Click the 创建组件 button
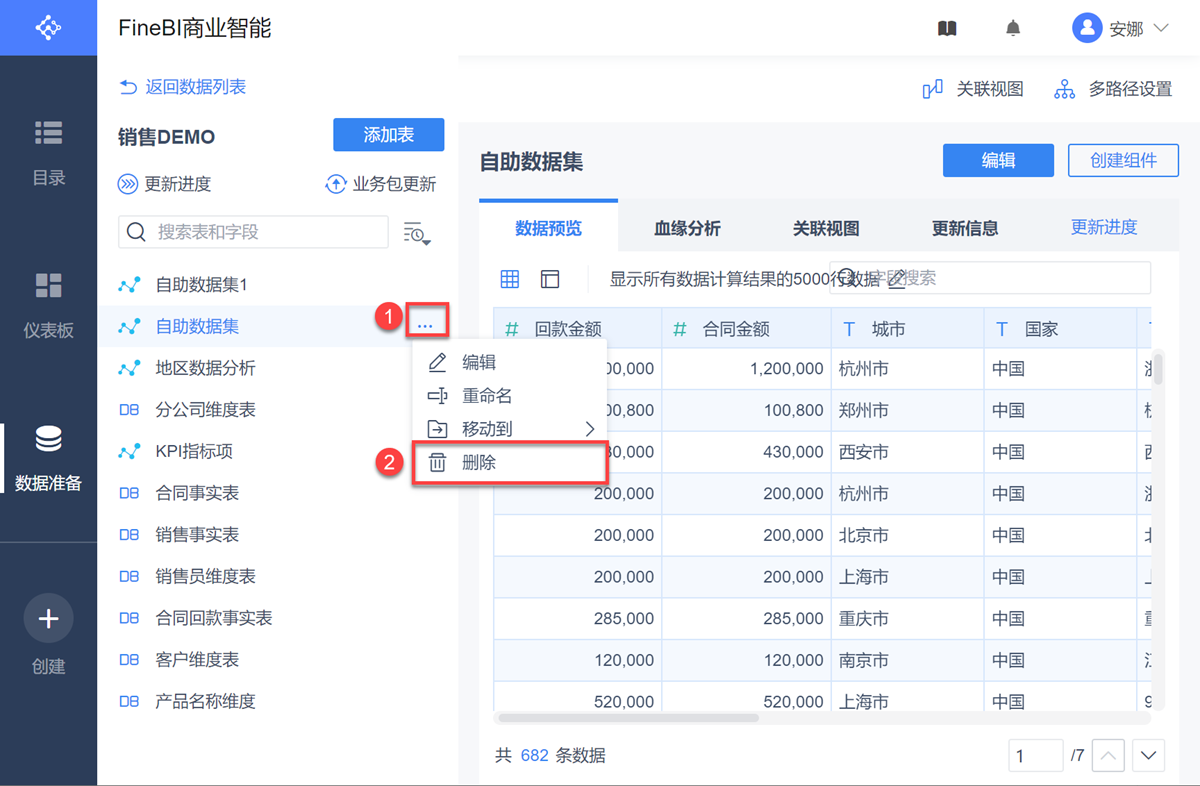The width and height of the screenshot is (1200, 786). coord(1123,160)
